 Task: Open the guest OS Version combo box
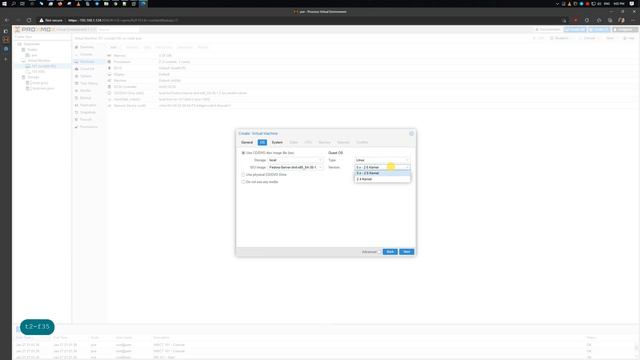382,167
